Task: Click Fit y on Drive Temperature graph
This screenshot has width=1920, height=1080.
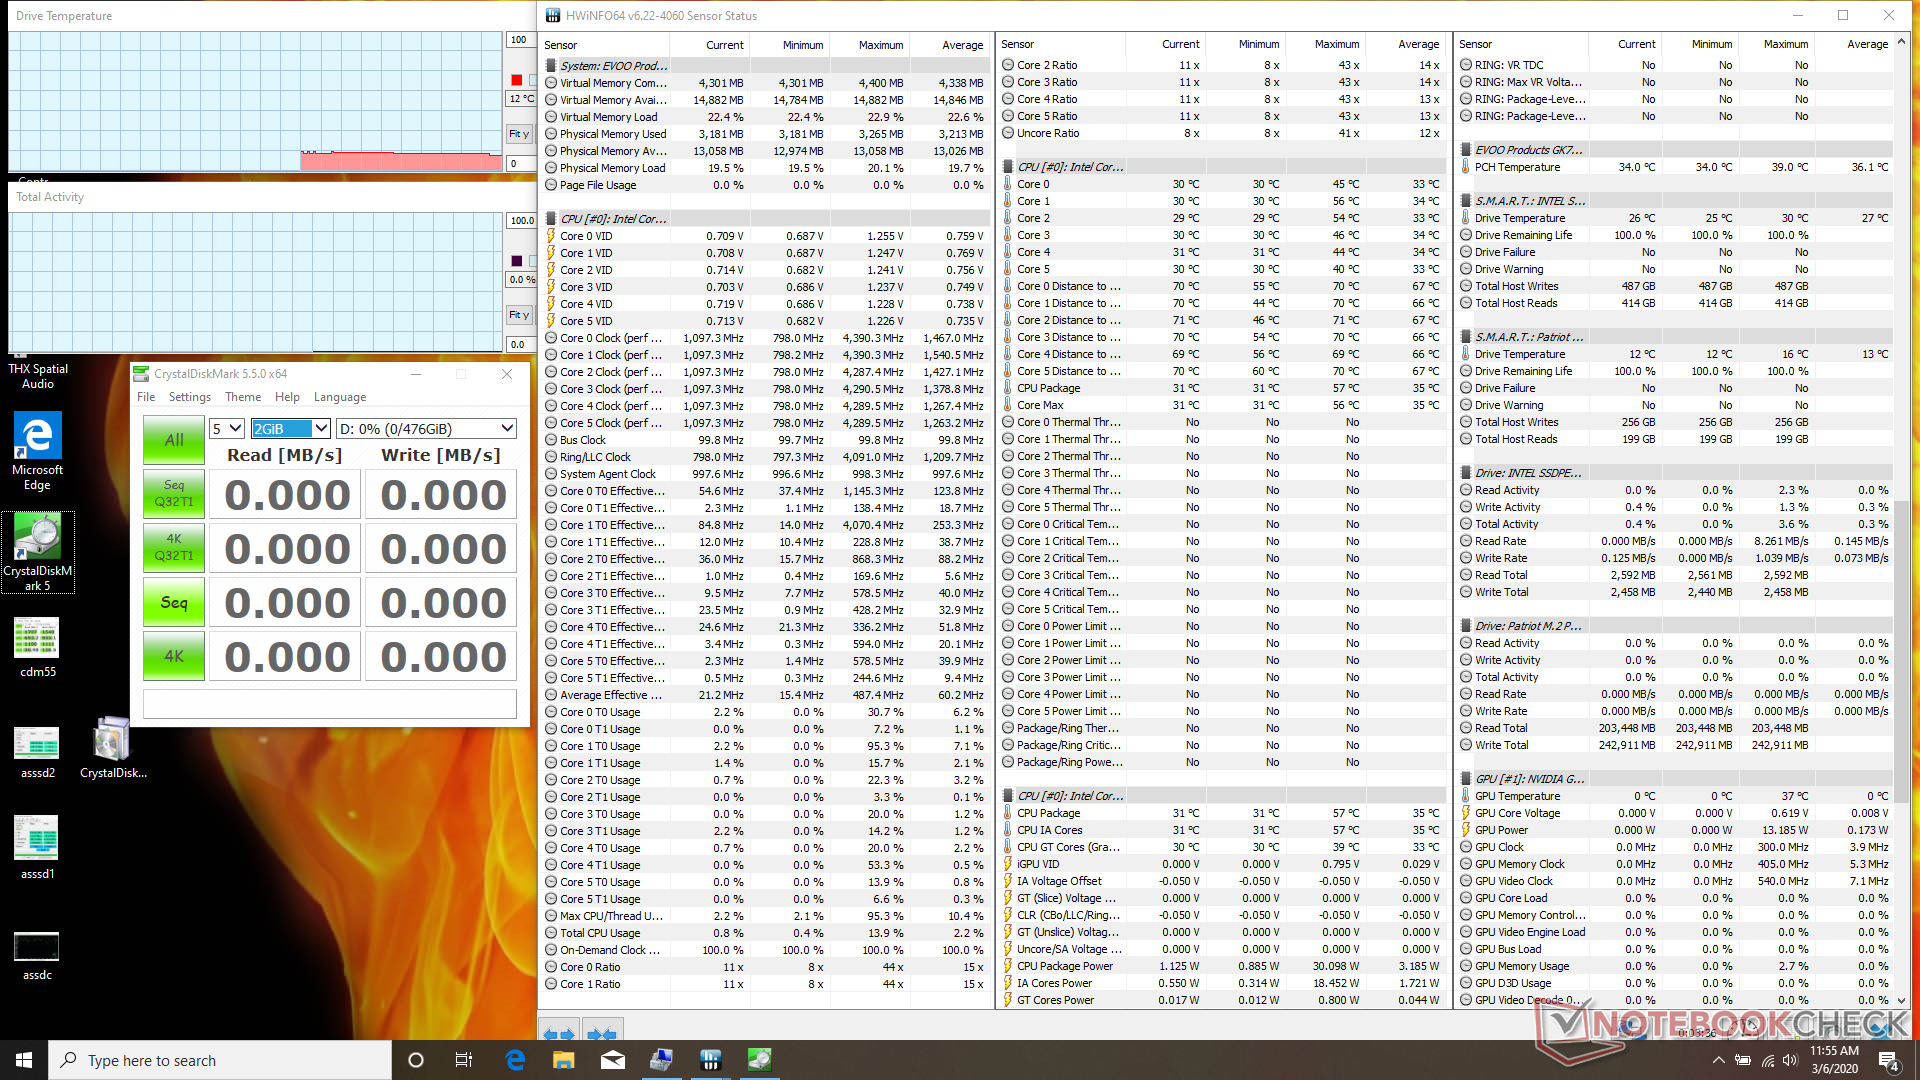Action: point(518,134)
